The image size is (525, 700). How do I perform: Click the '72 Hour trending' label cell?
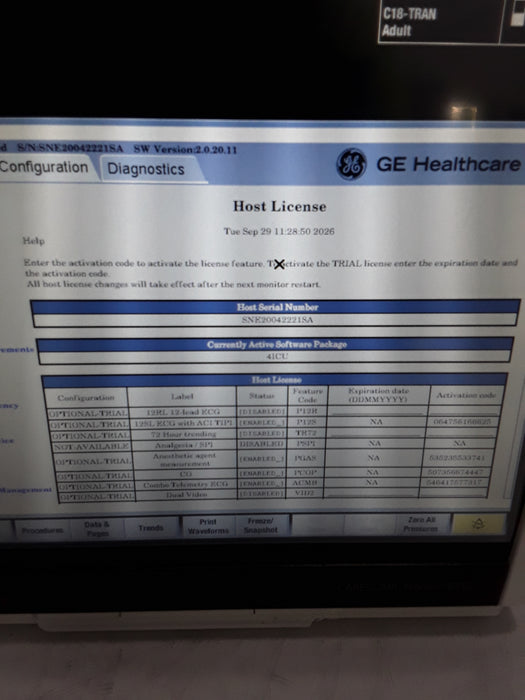point(183,433)
